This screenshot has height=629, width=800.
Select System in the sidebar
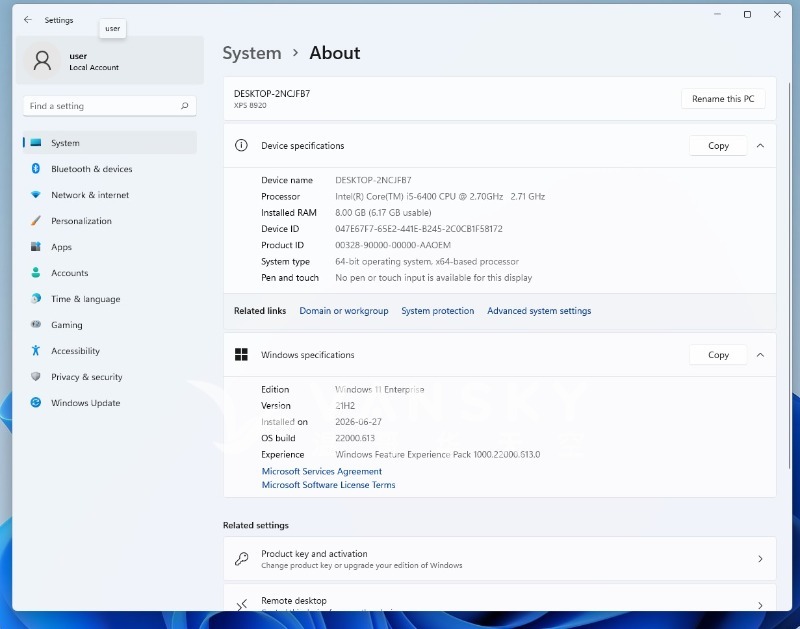click(x=110, y=143)
